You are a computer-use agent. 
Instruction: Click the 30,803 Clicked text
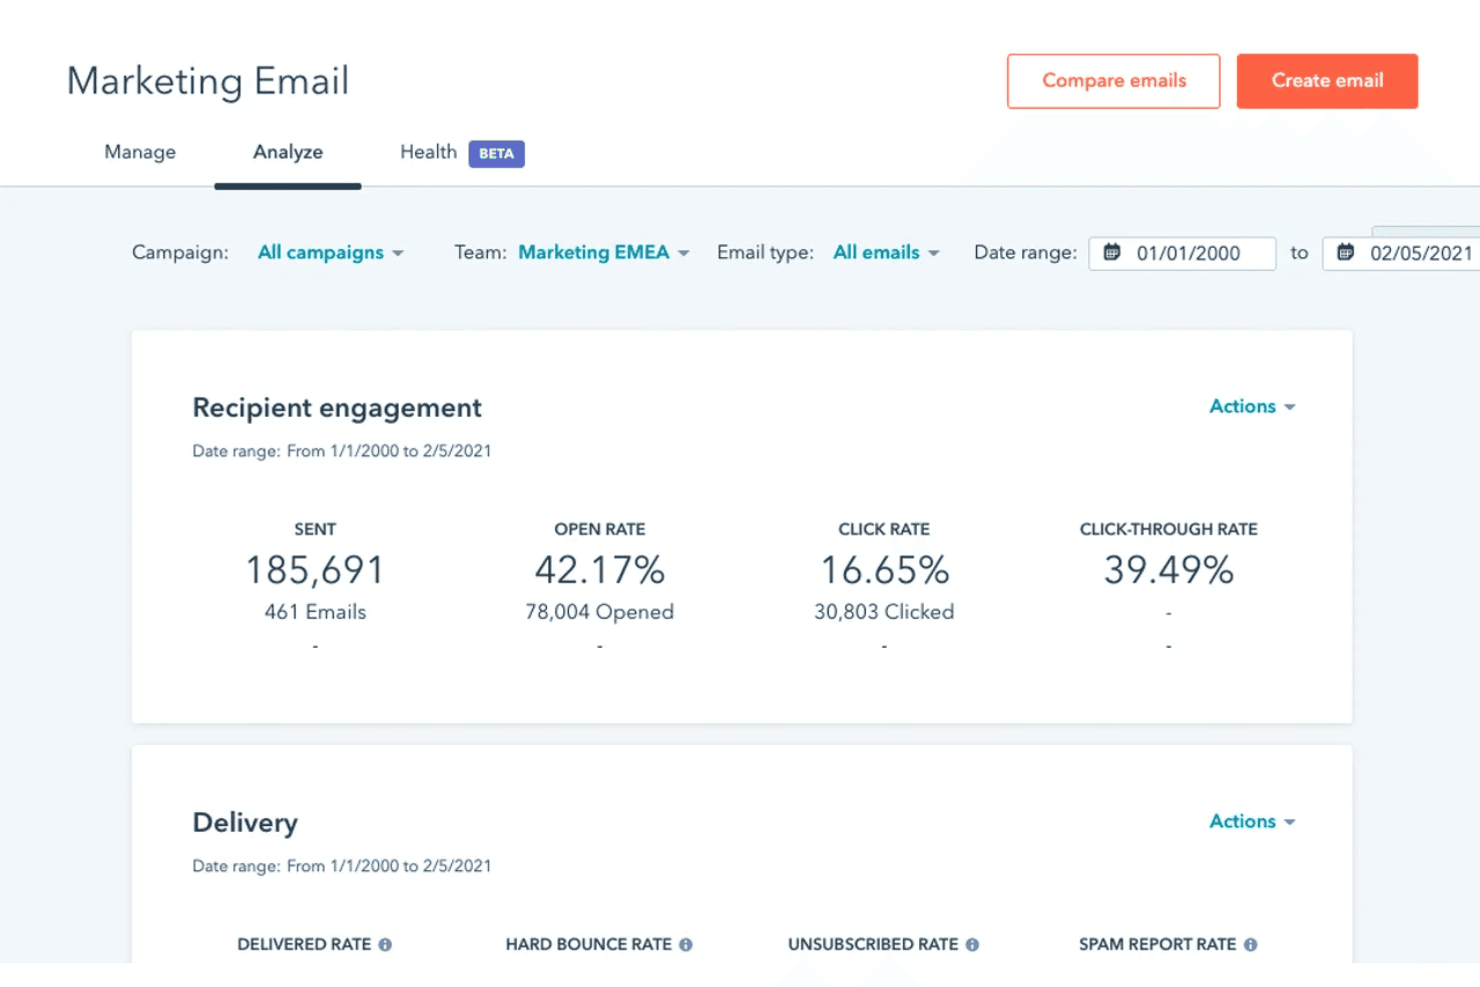click(884, 612)
